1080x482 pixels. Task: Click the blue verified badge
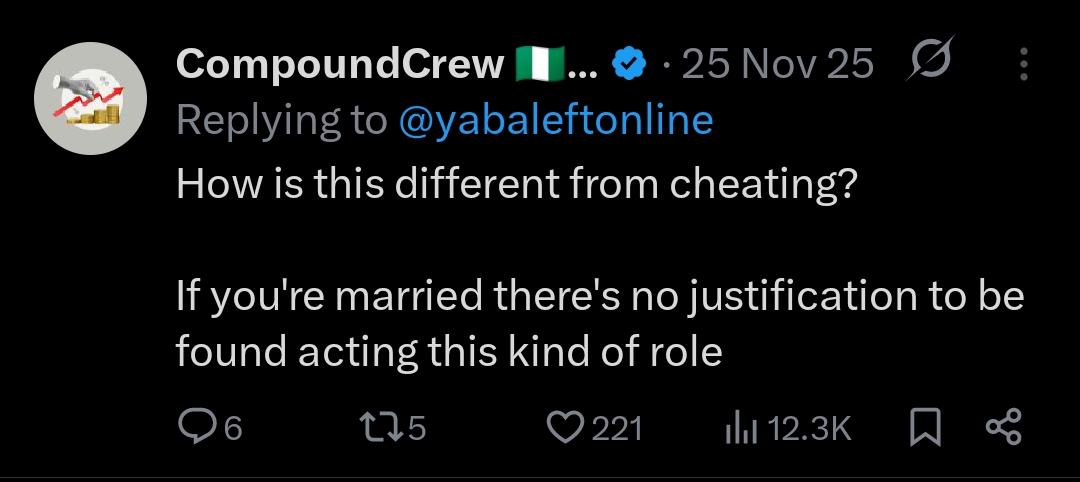click(x=628, y=65)
